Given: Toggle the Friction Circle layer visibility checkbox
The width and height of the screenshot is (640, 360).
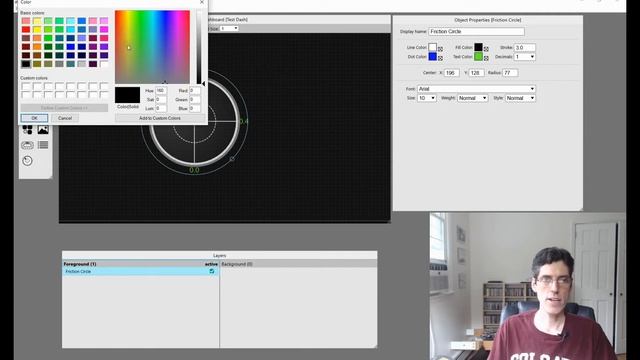Looking at the screenshot, I should 212,271.
